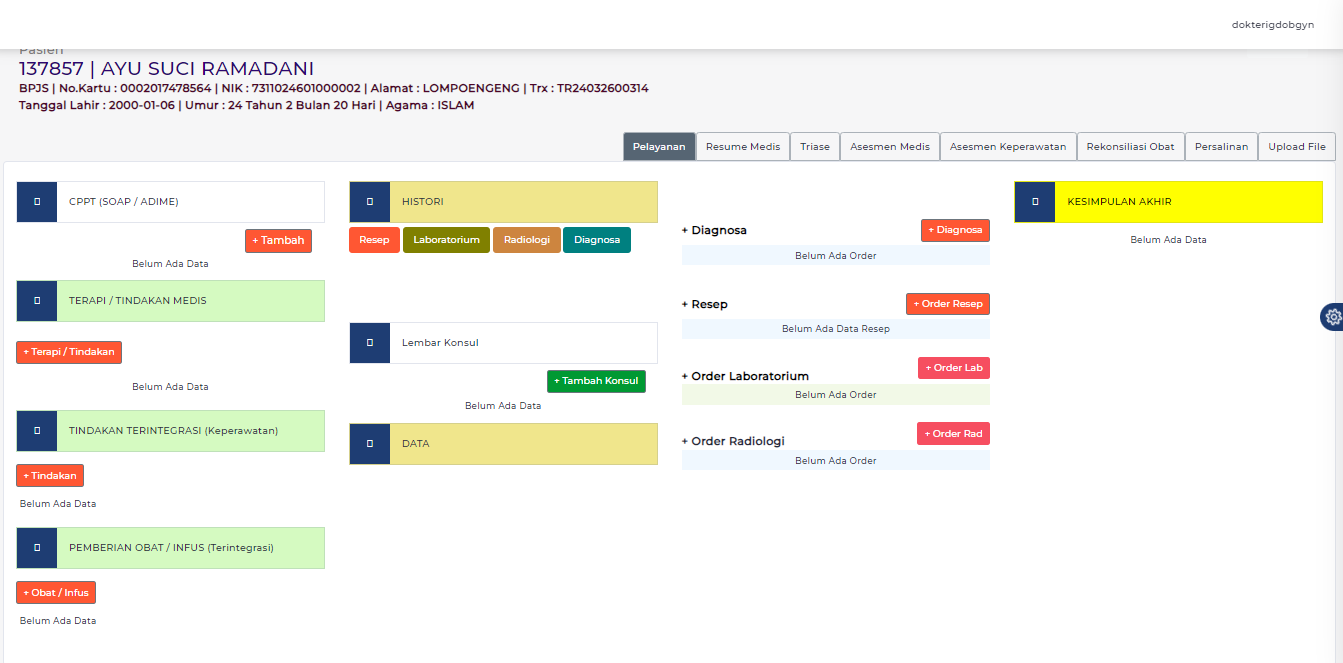Click the KESIMPULAN AKHIR panel icon

tap(1035, 201)
